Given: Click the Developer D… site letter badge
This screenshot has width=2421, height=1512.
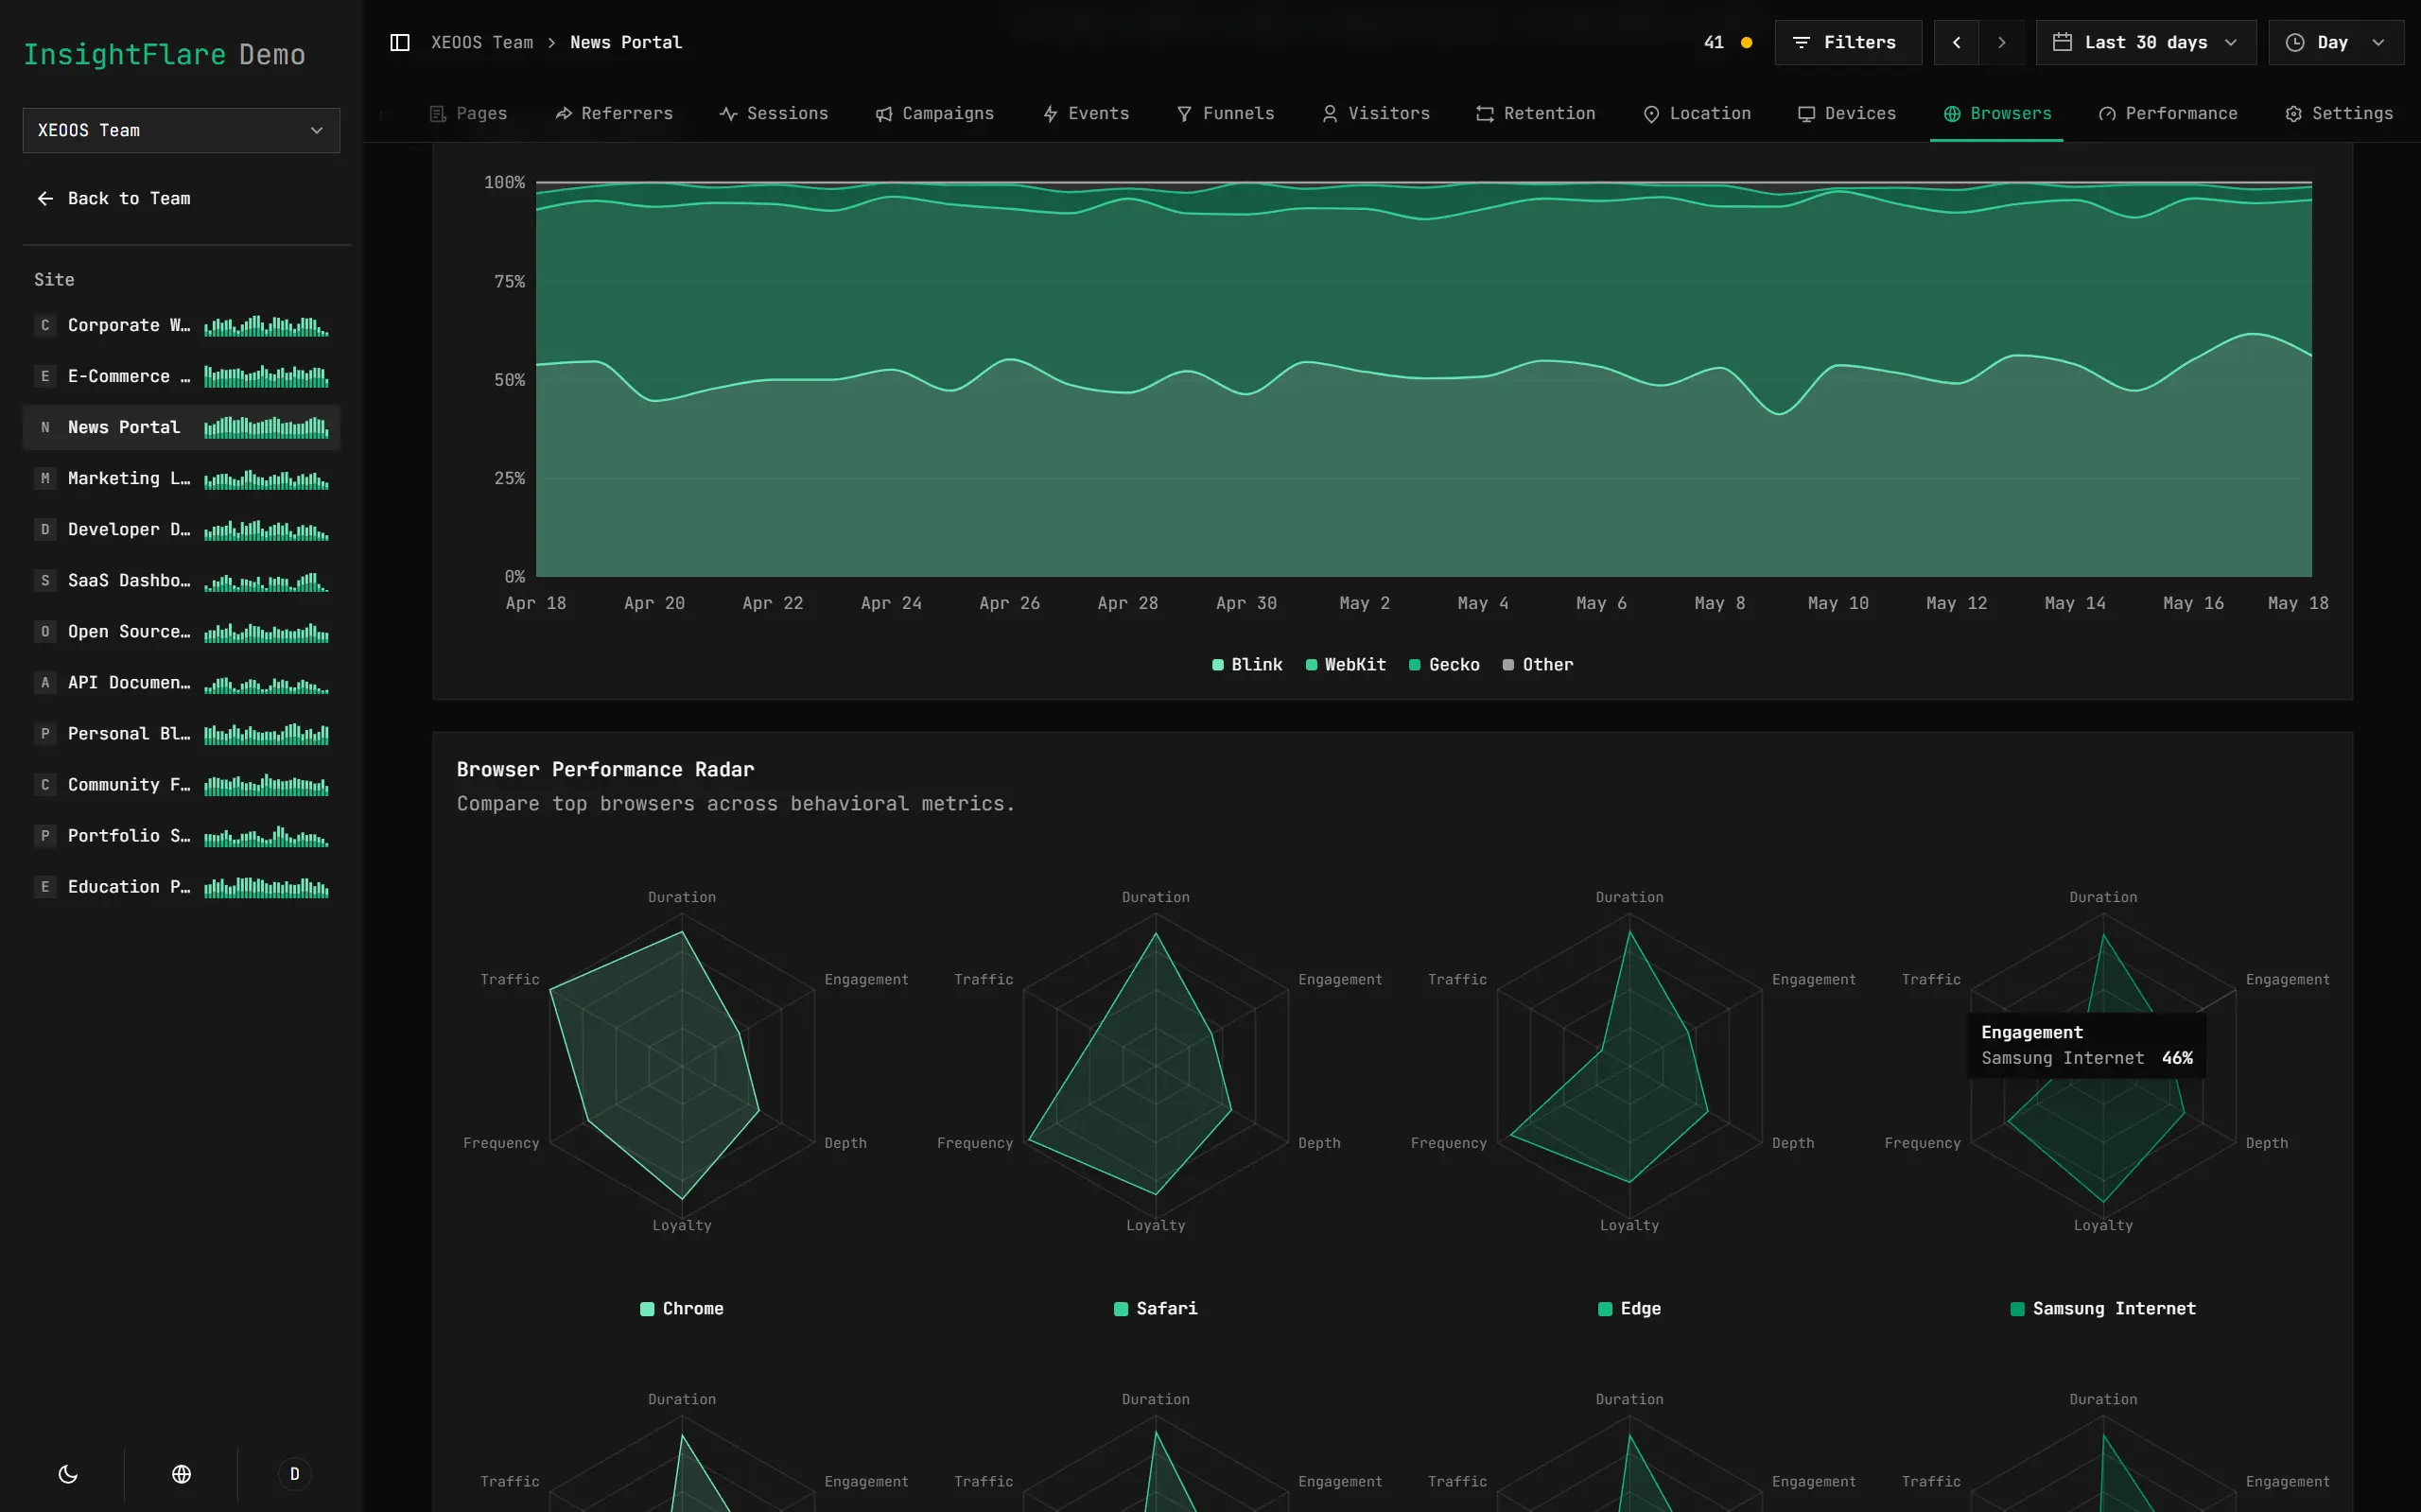Looking at the screenshot, I should point(45,529).
